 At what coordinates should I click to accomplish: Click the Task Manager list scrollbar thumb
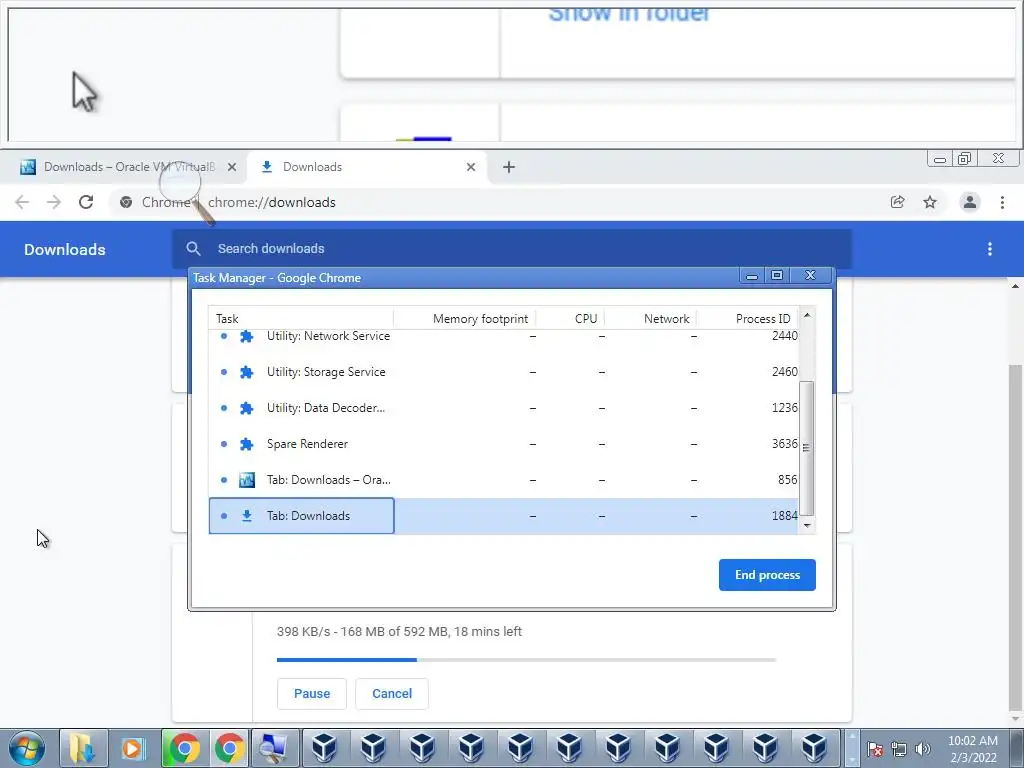(x=807, y=448)
